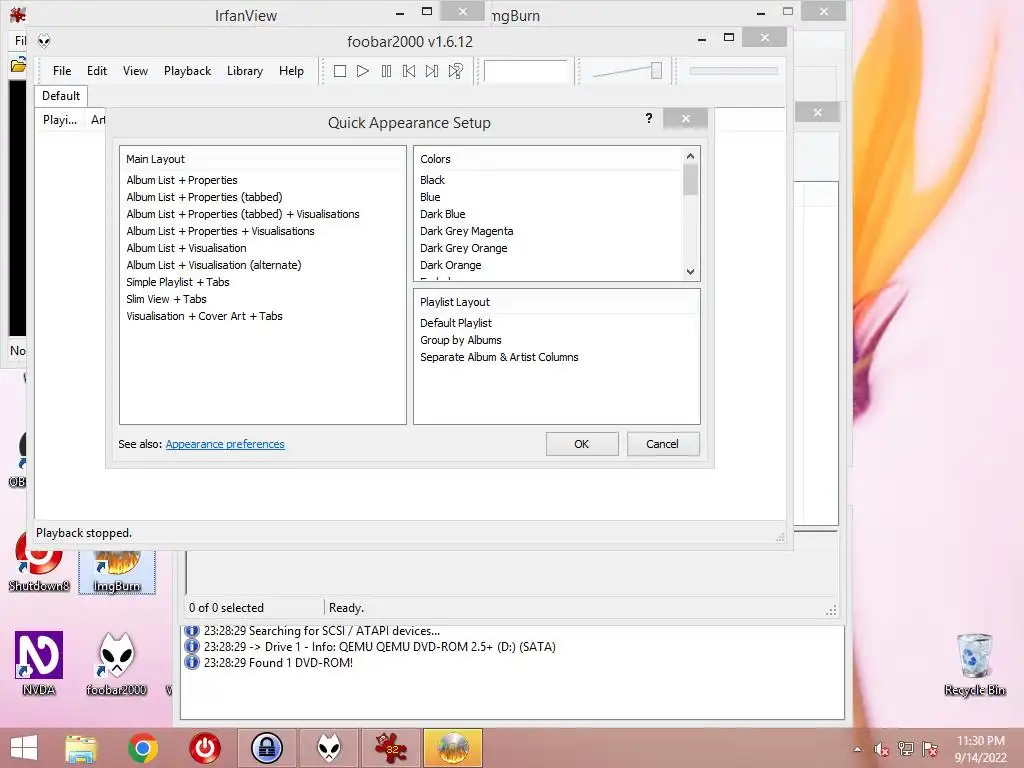Click the Stop playback button in foobar2000
Screen dimensions: 1024x768
point(340,71)
